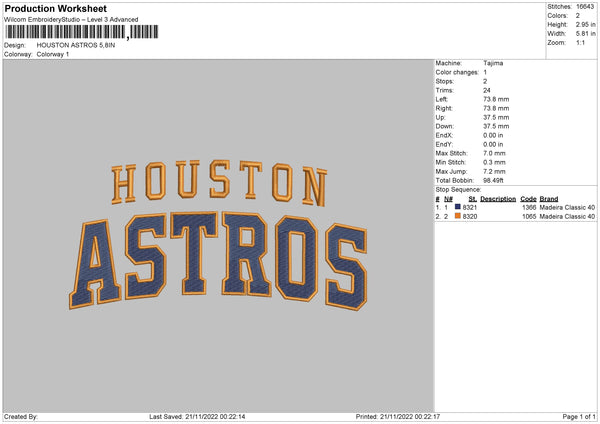Image resolution: width=600 pixels, height=424 pixels.
Task: Click the navy blue color swatch 8321
Action: [457, 207]
